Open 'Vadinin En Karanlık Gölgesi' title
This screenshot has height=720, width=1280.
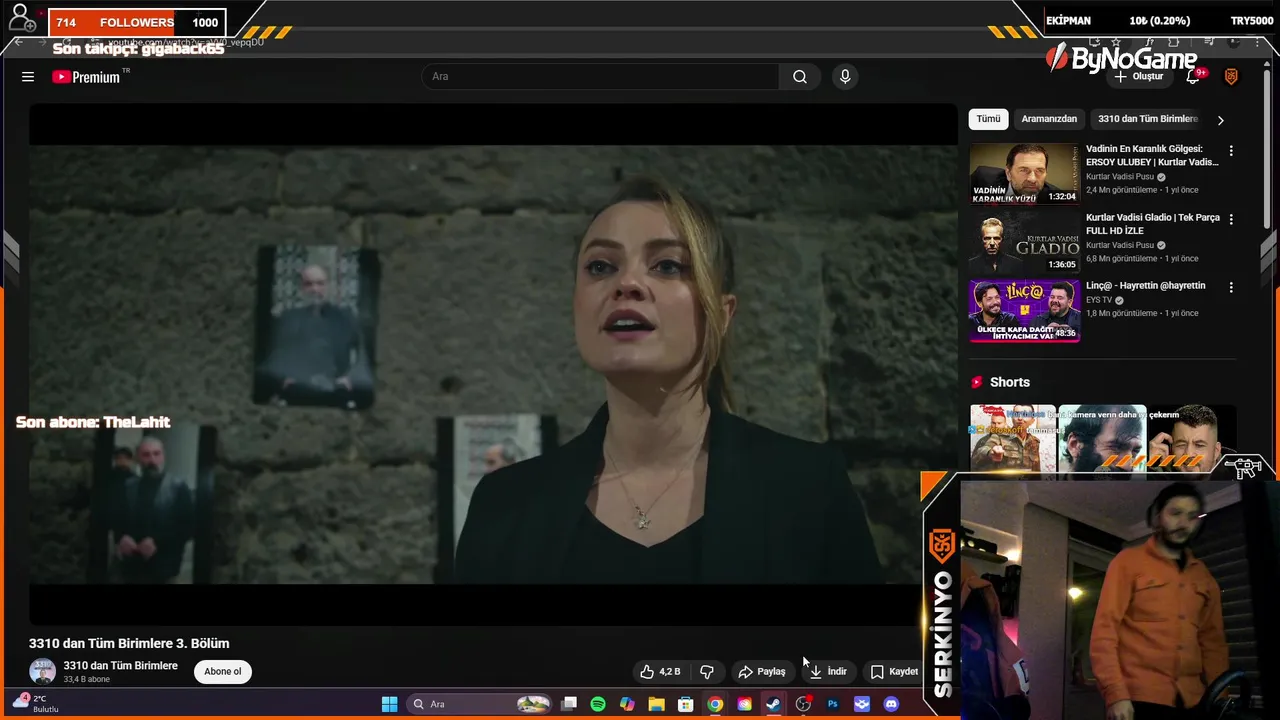coord(1152,156)
